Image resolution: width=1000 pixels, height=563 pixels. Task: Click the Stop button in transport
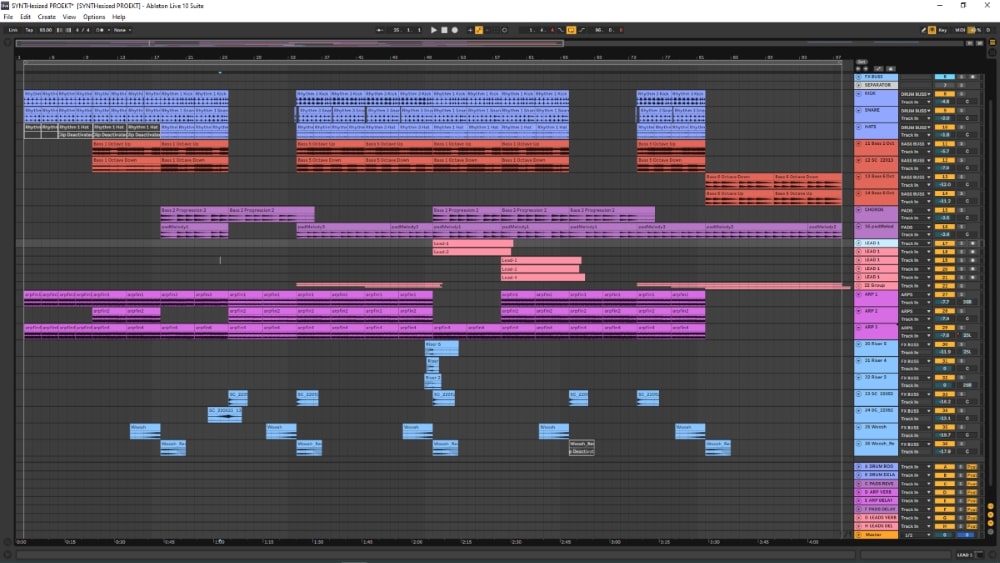click(444, 30)
